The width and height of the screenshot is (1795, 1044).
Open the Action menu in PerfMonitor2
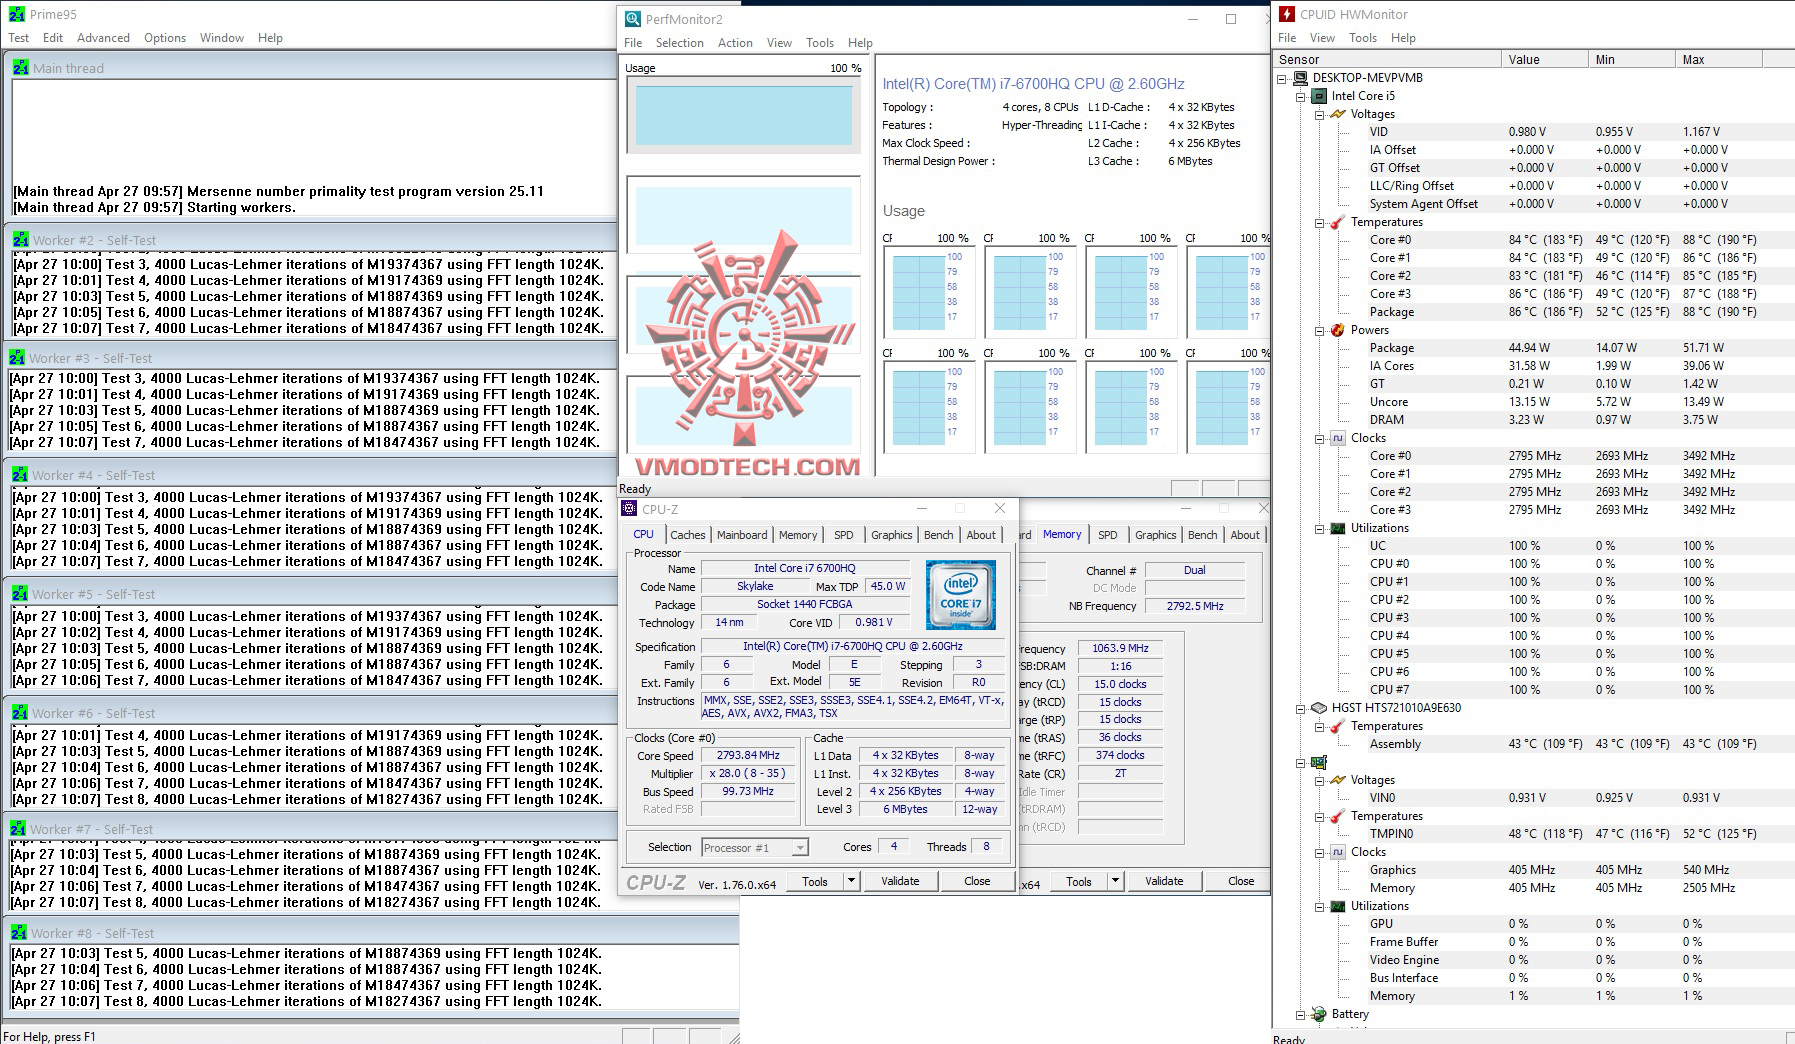pos(735,43)
